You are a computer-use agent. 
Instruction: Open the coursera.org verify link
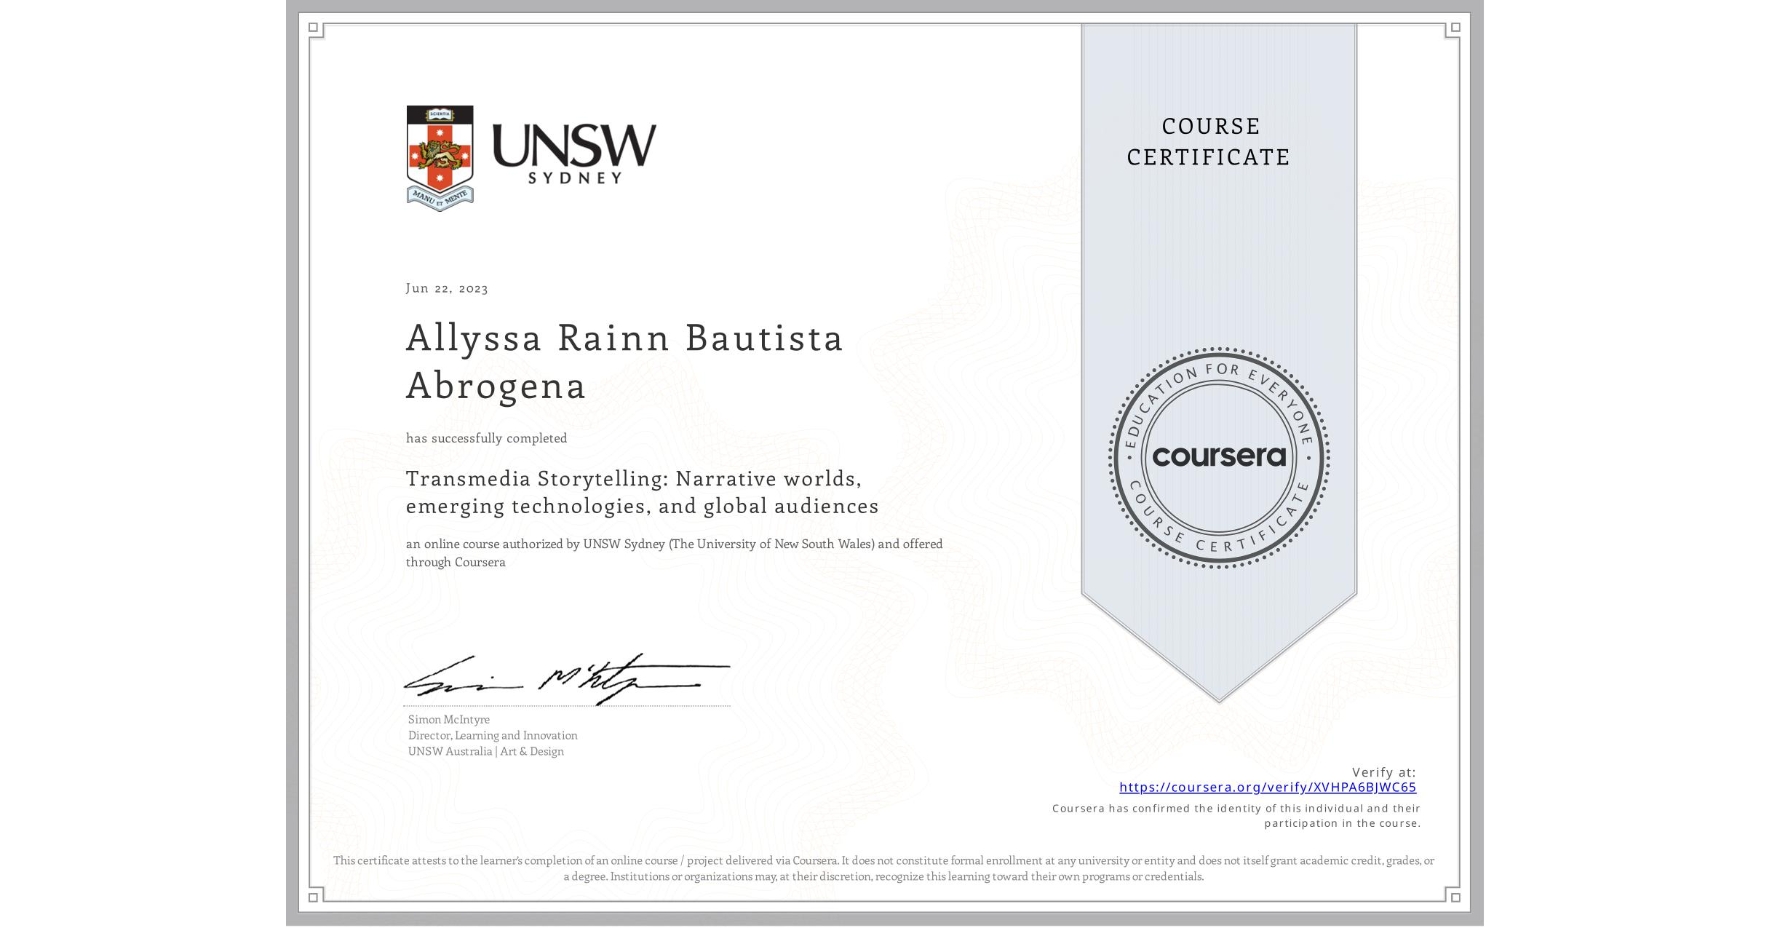pos(1267,788)
